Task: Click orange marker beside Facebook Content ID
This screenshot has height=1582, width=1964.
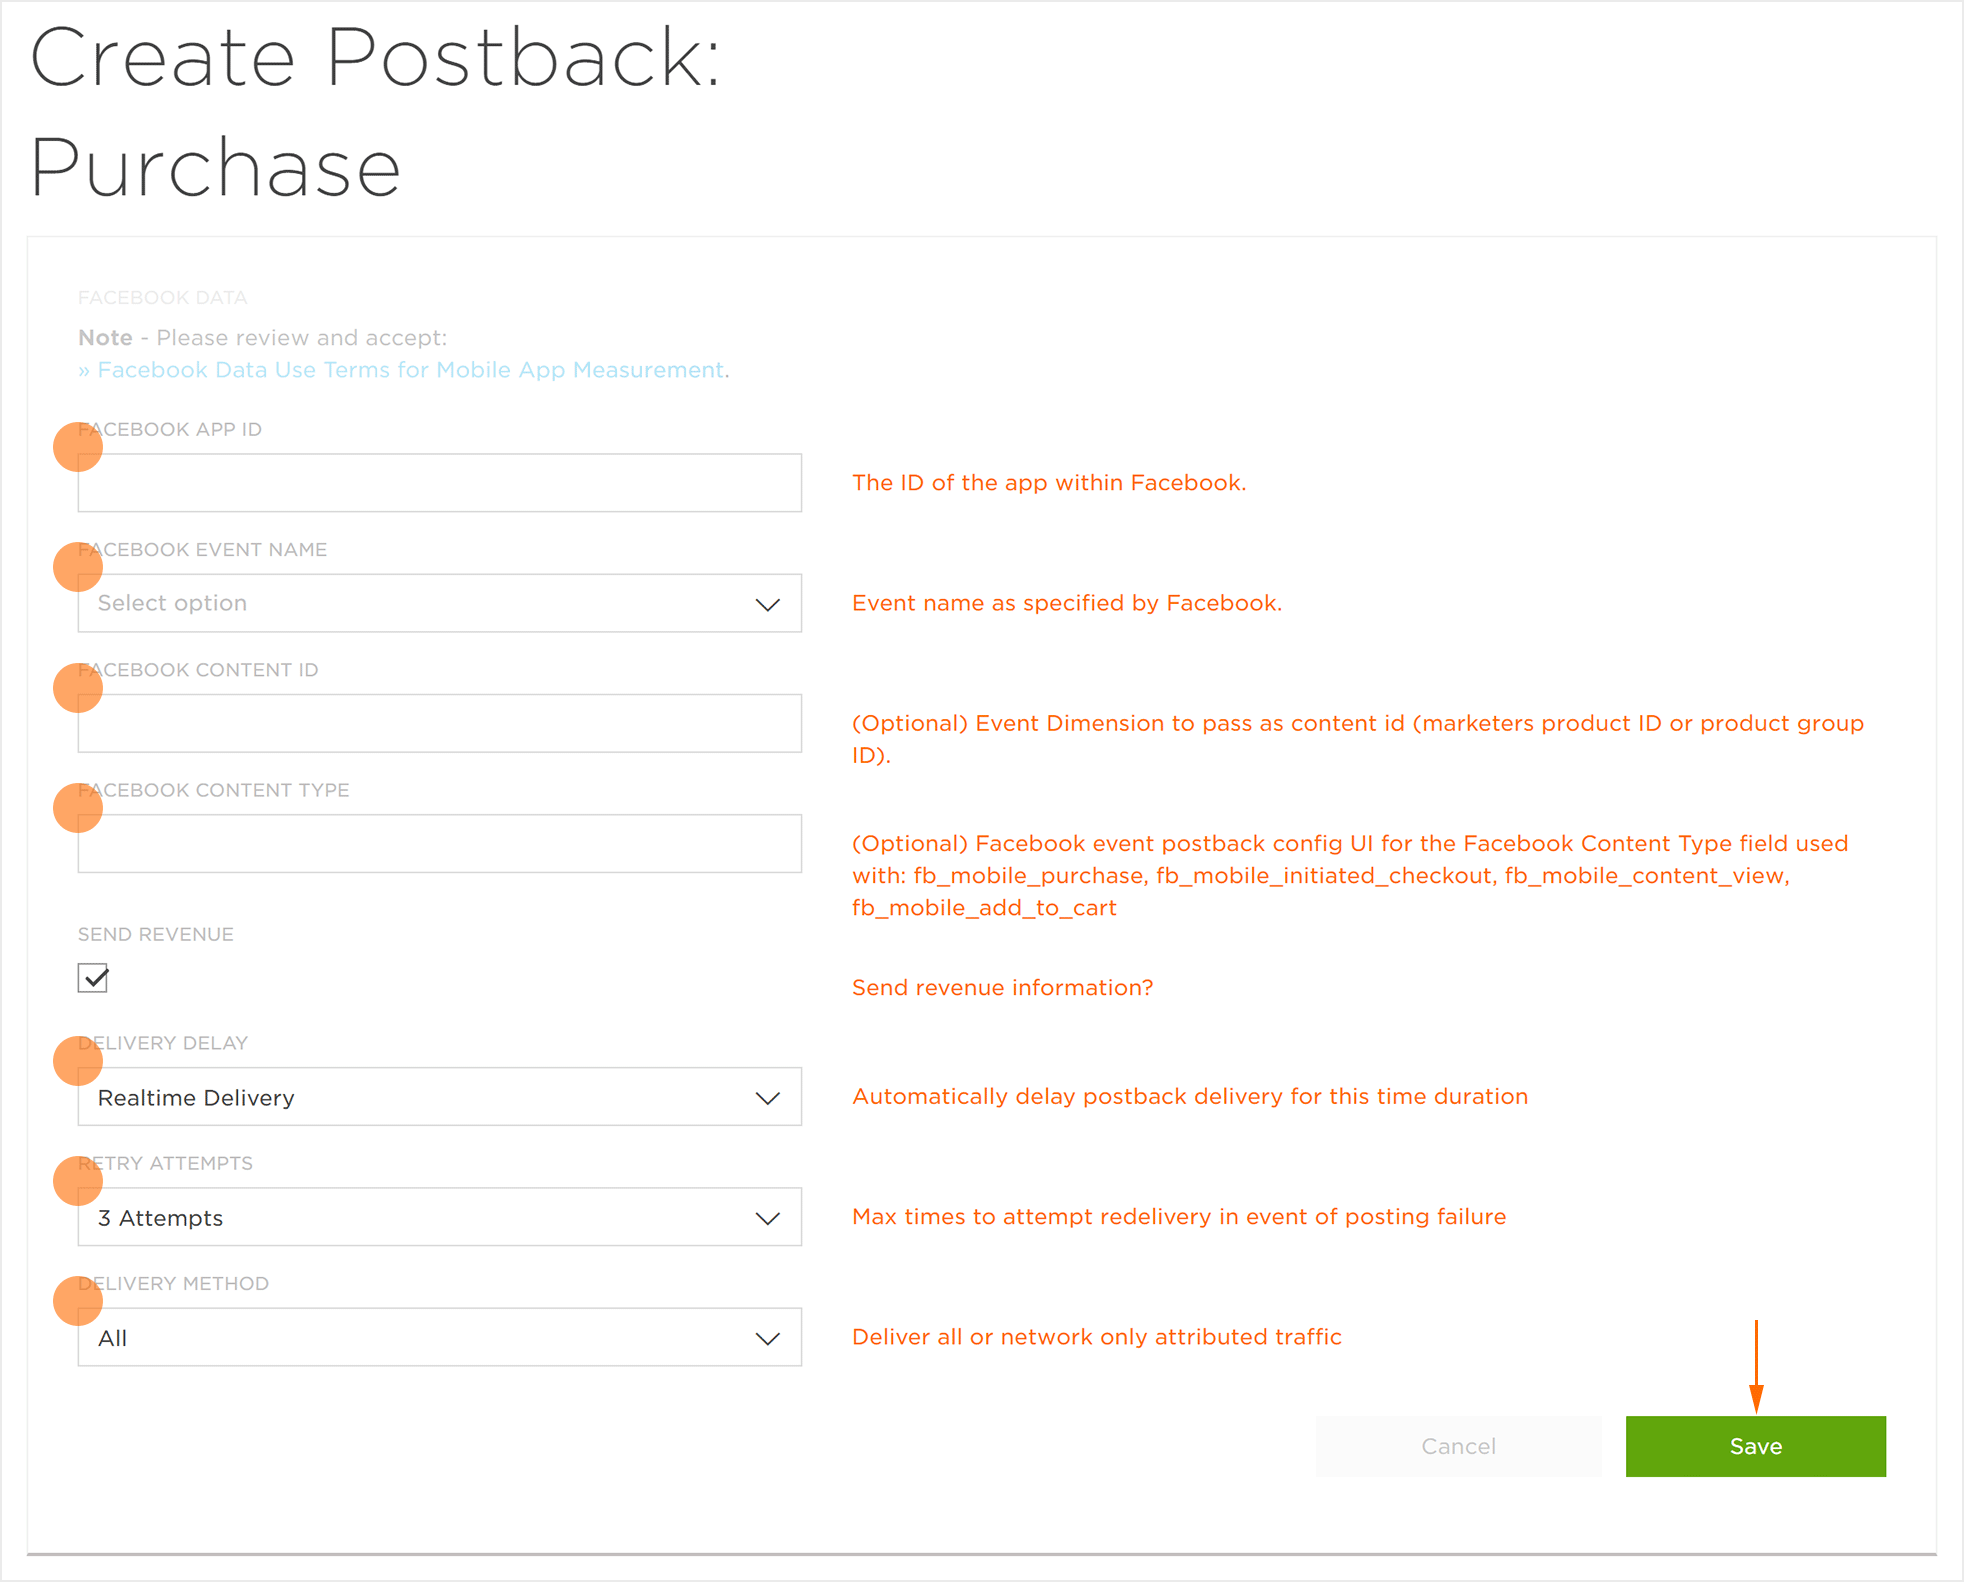Action: pyautogui.click(x=78, y=687)
